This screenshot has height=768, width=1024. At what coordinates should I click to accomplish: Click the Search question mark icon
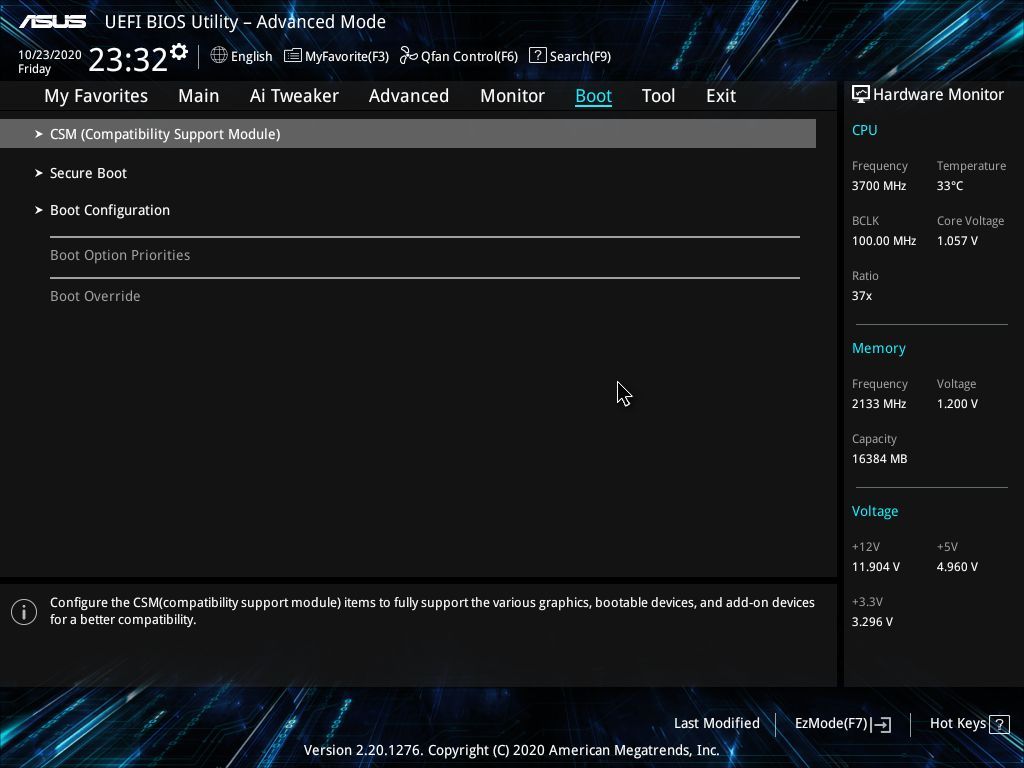pyautogui.click(x=537, y=56)
